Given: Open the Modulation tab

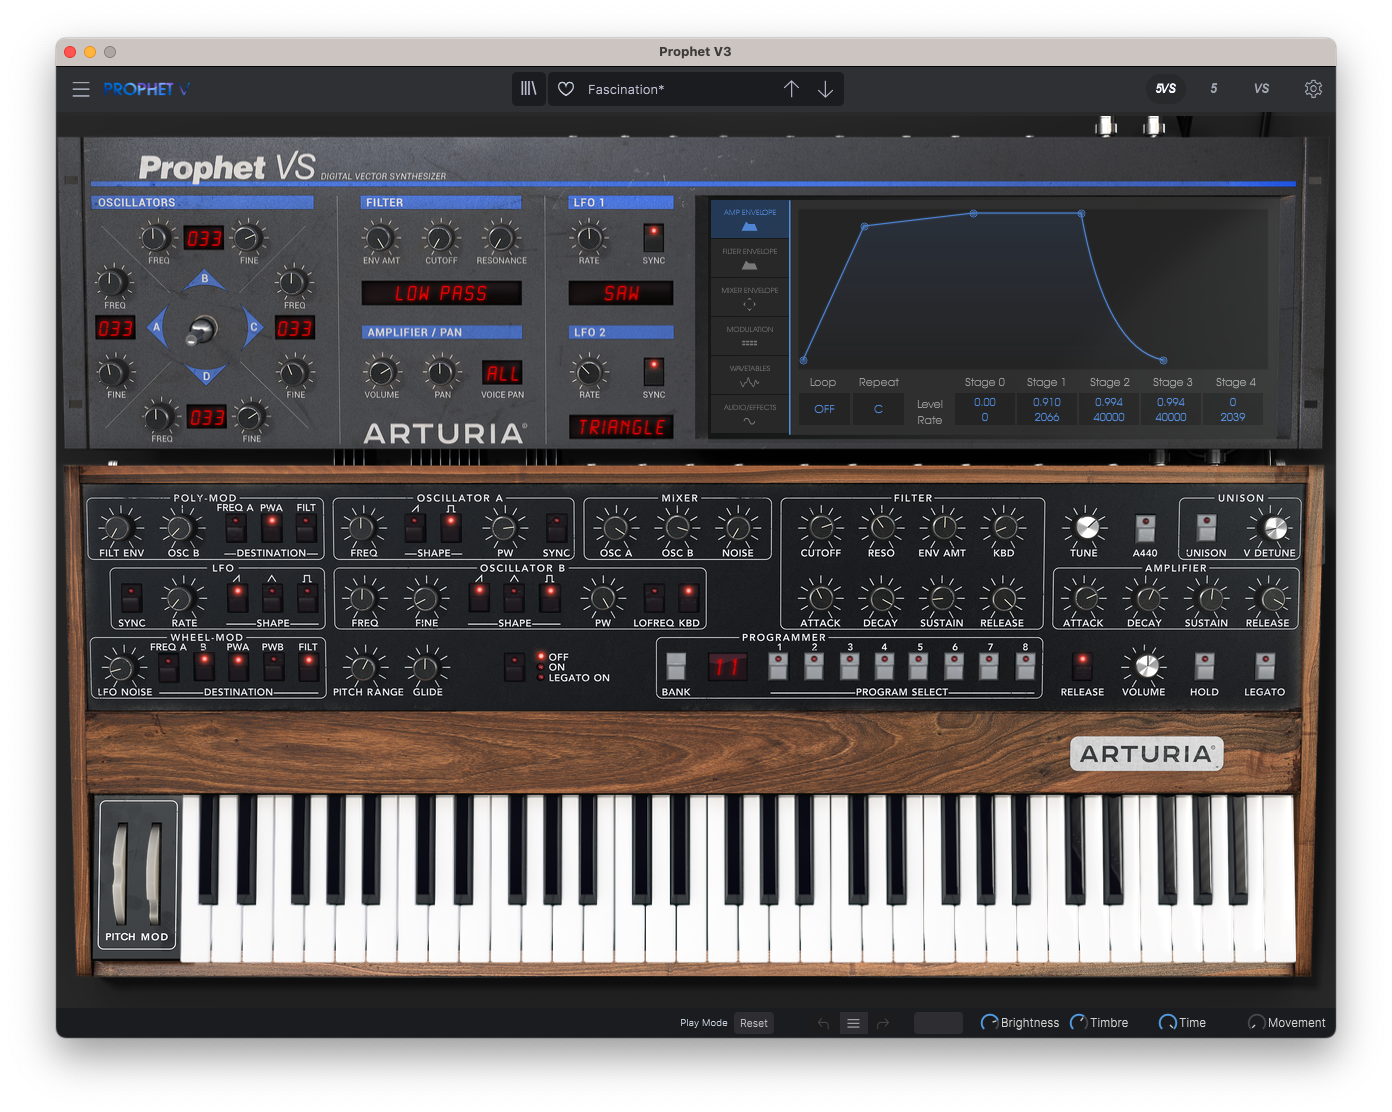Looking at the screenshot, I should [x=750, y=336].
